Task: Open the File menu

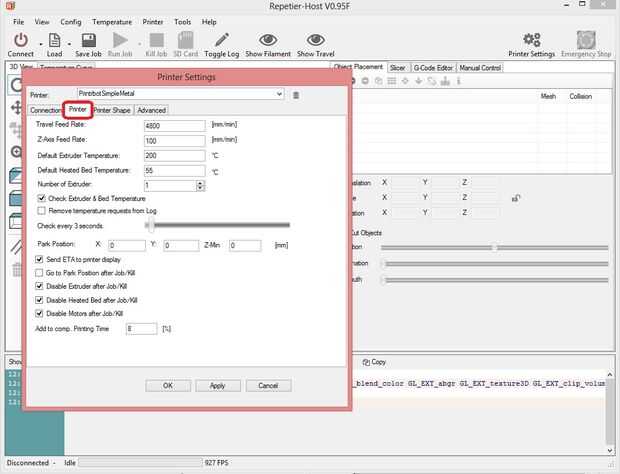Action: (18, 22)
